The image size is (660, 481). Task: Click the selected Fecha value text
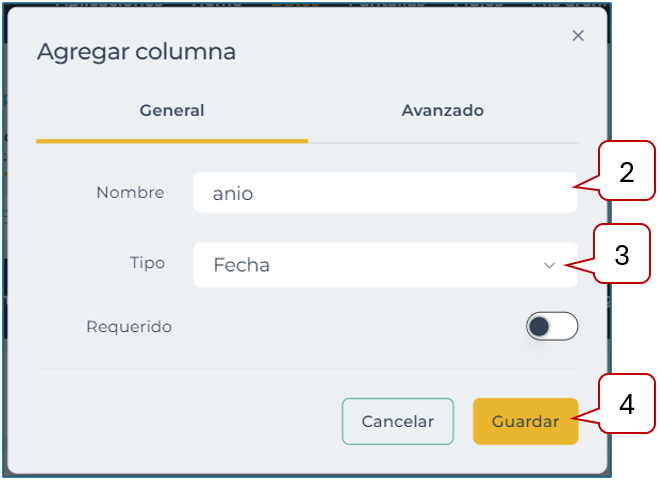(241, 266)
